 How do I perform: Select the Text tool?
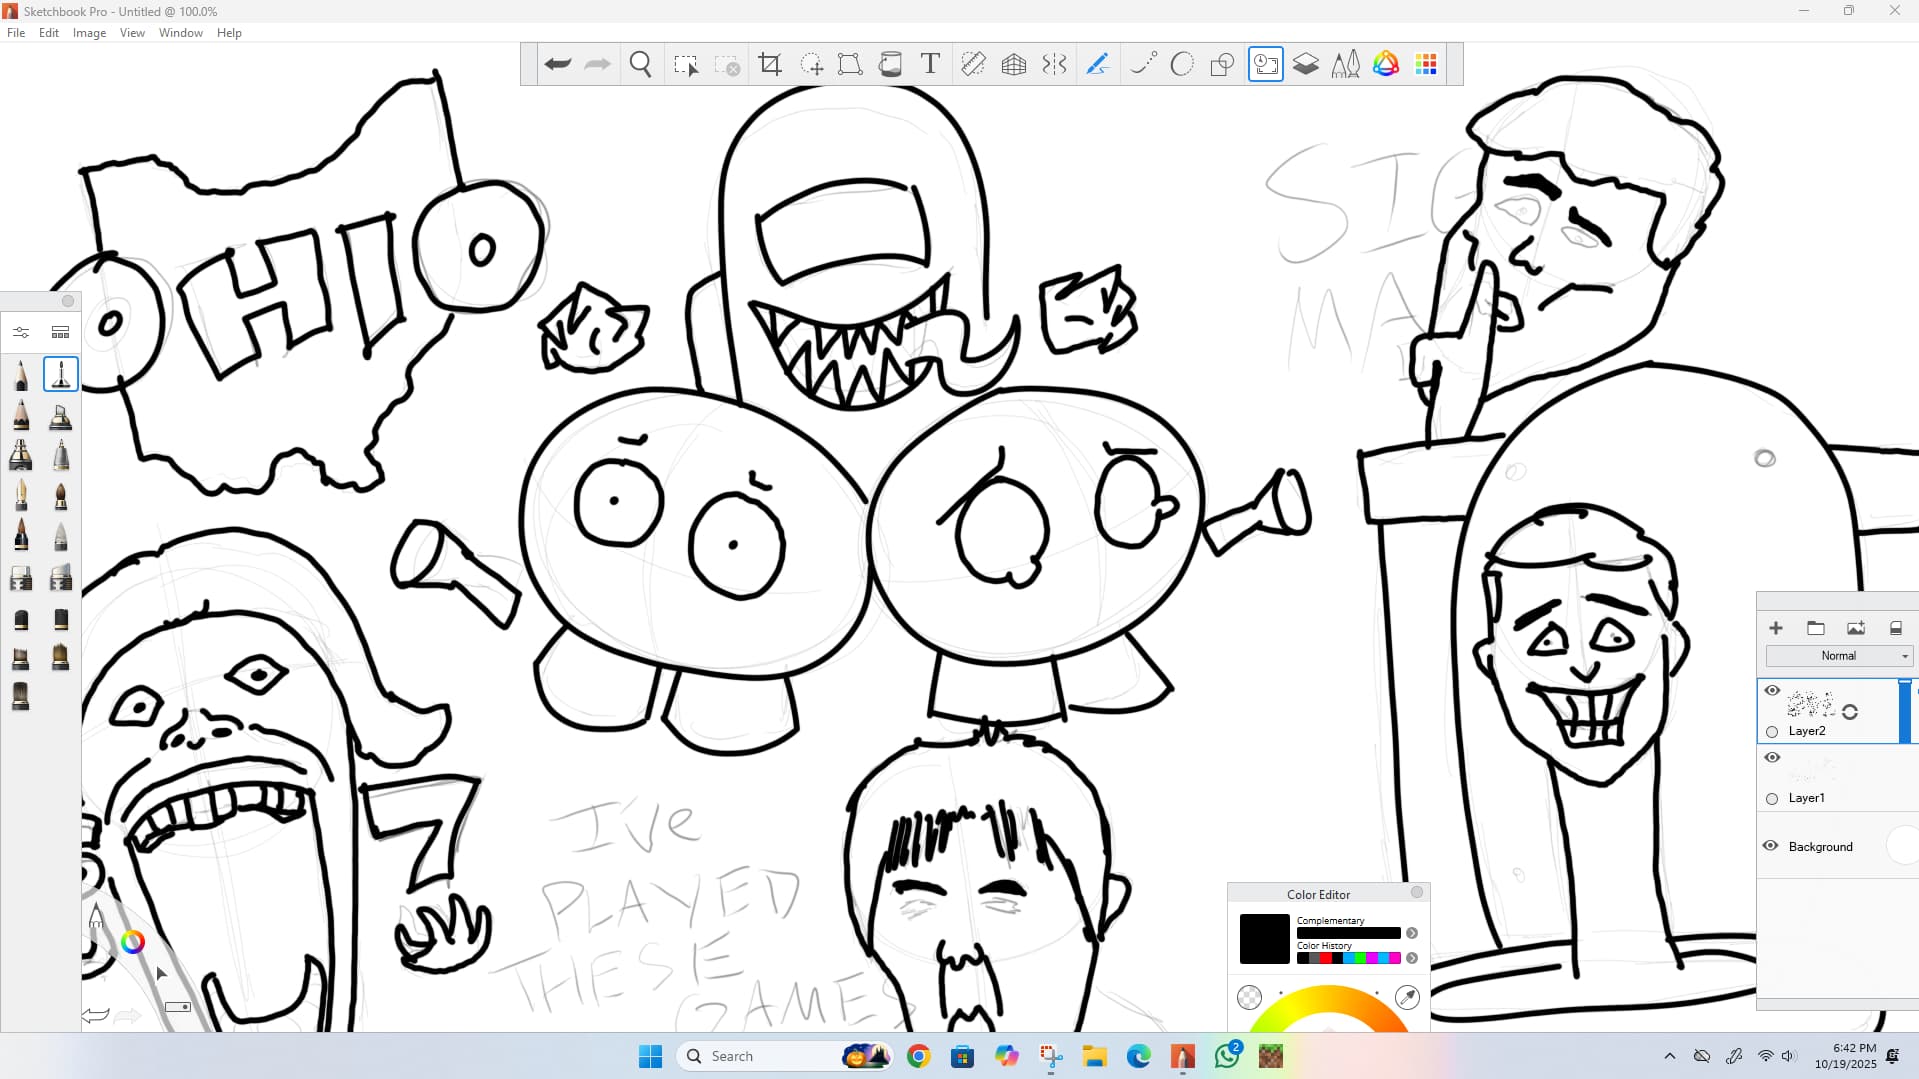tap(930, 65)
